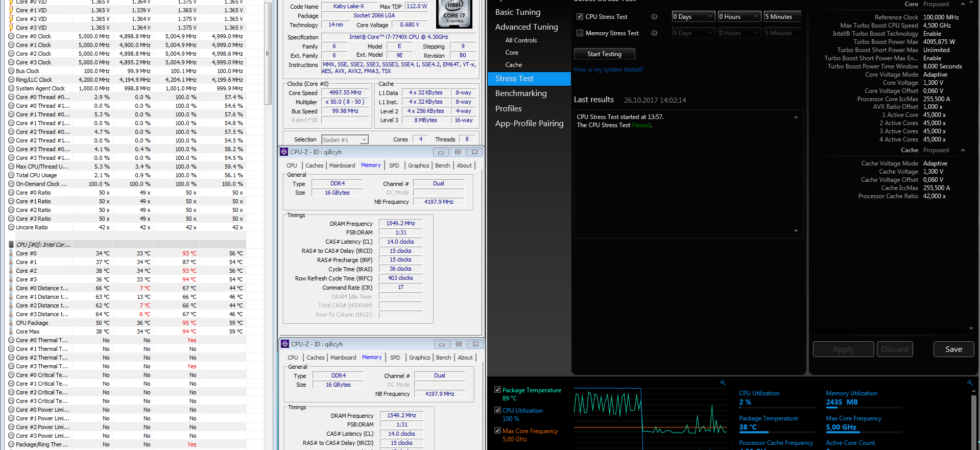Open Graphics tab in bottom CPU-Z window
The width and height of the screenshot is (980, 450).
click(418, 358)
